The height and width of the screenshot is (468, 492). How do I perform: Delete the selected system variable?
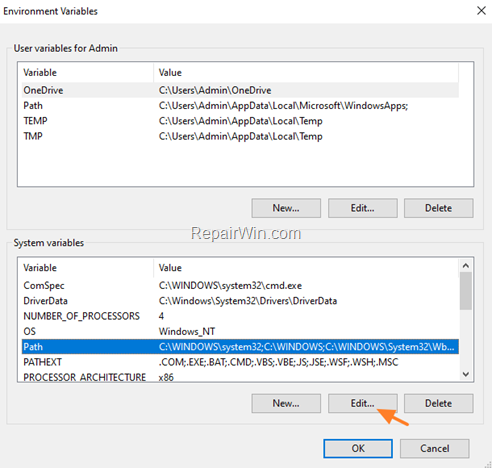438,403
